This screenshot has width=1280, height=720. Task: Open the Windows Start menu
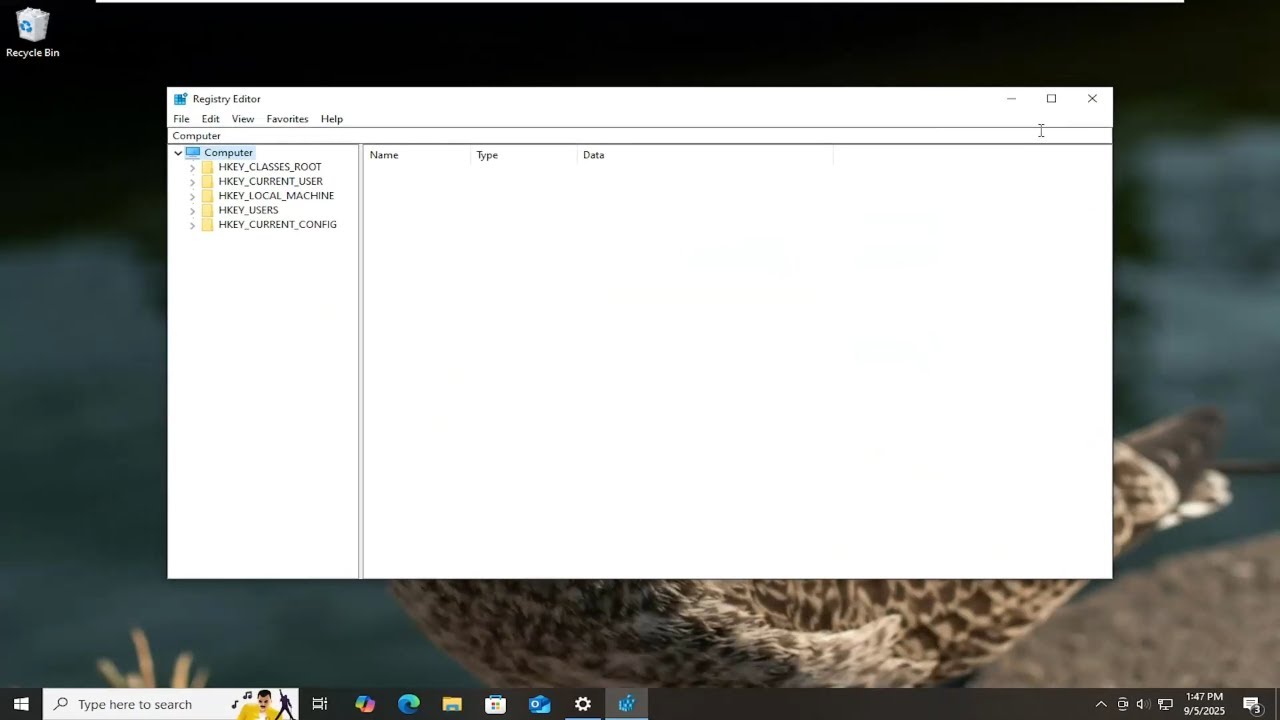click(x=21, y=704)
